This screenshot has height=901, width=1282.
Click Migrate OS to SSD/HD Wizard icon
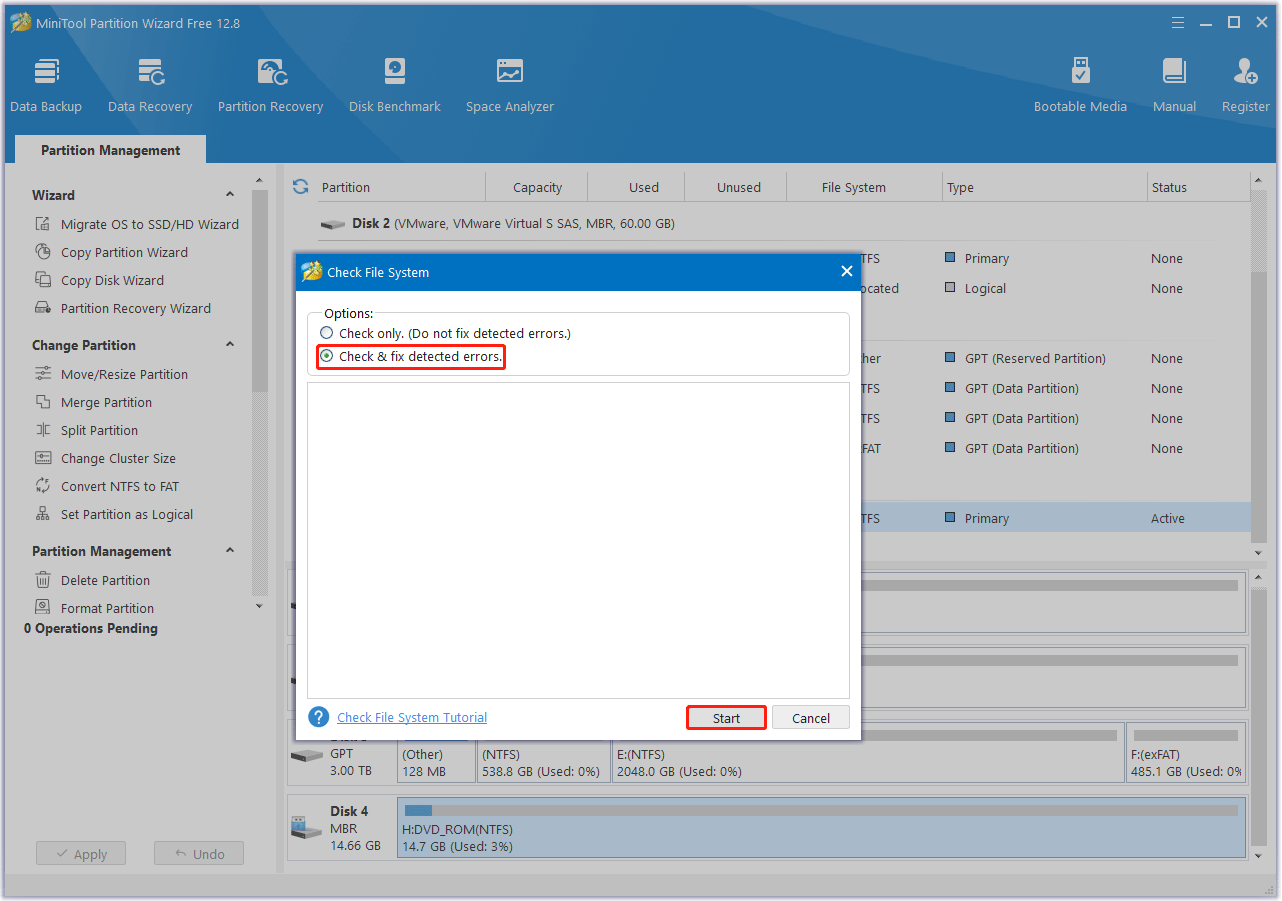tap(43, 224)
